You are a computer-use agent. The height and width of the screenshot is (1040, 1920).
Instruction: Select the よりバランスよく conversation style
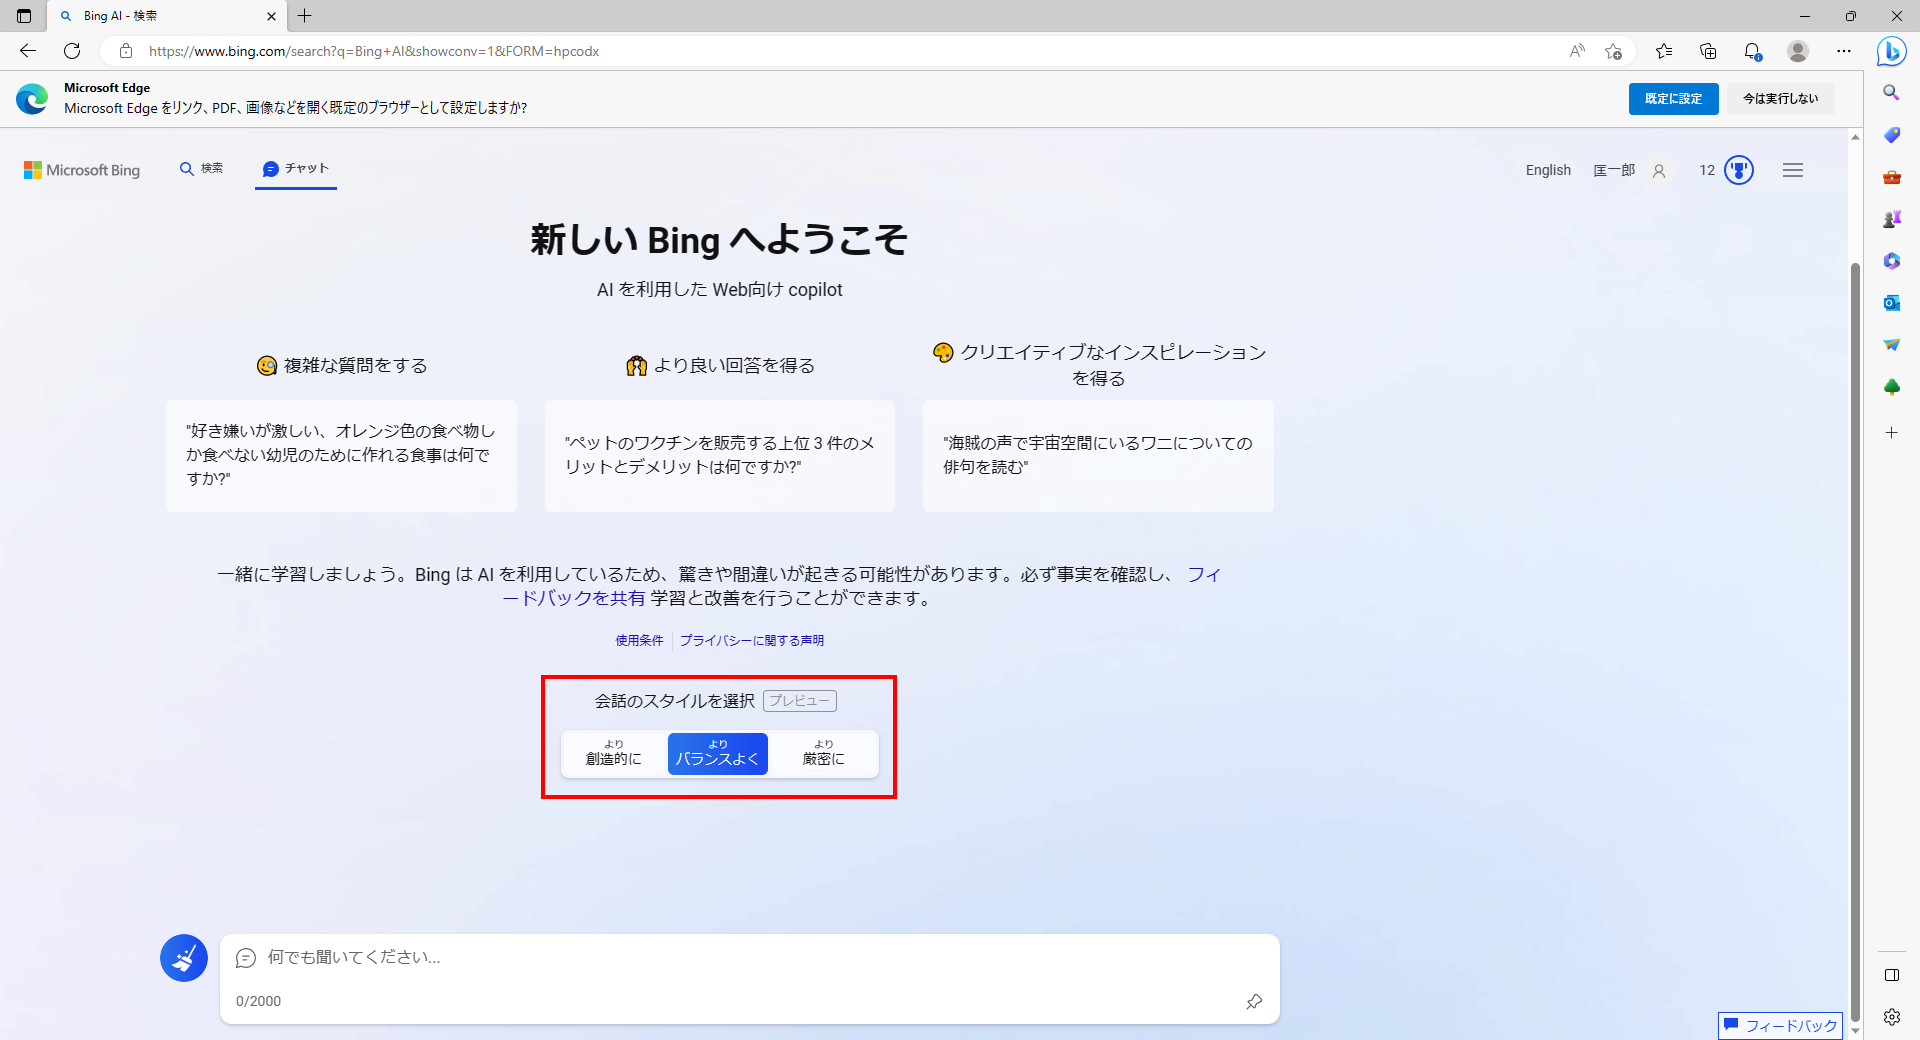point(718,754)
